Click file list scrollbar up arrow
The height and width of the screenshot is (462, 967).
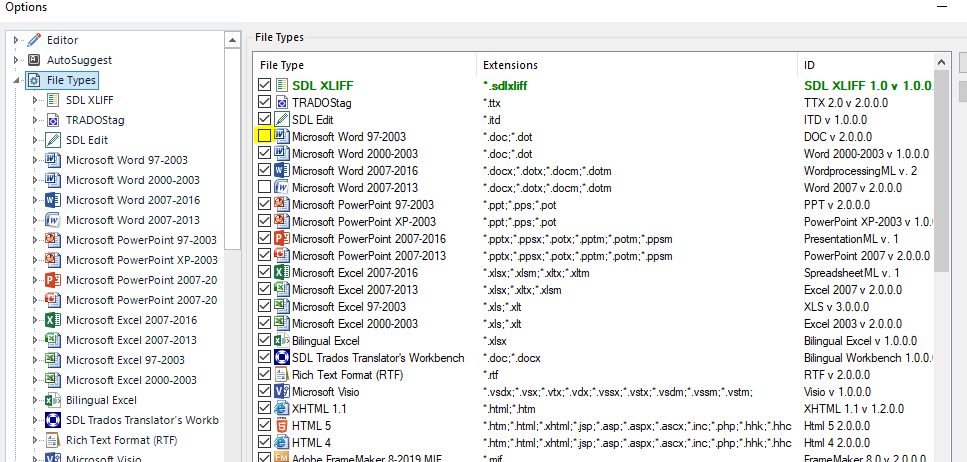942,62
